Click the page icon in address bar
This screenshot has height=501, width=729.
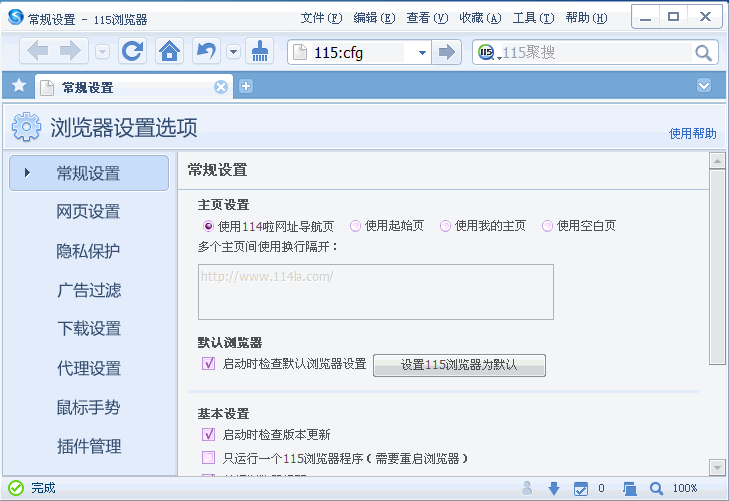click(300, 52)
